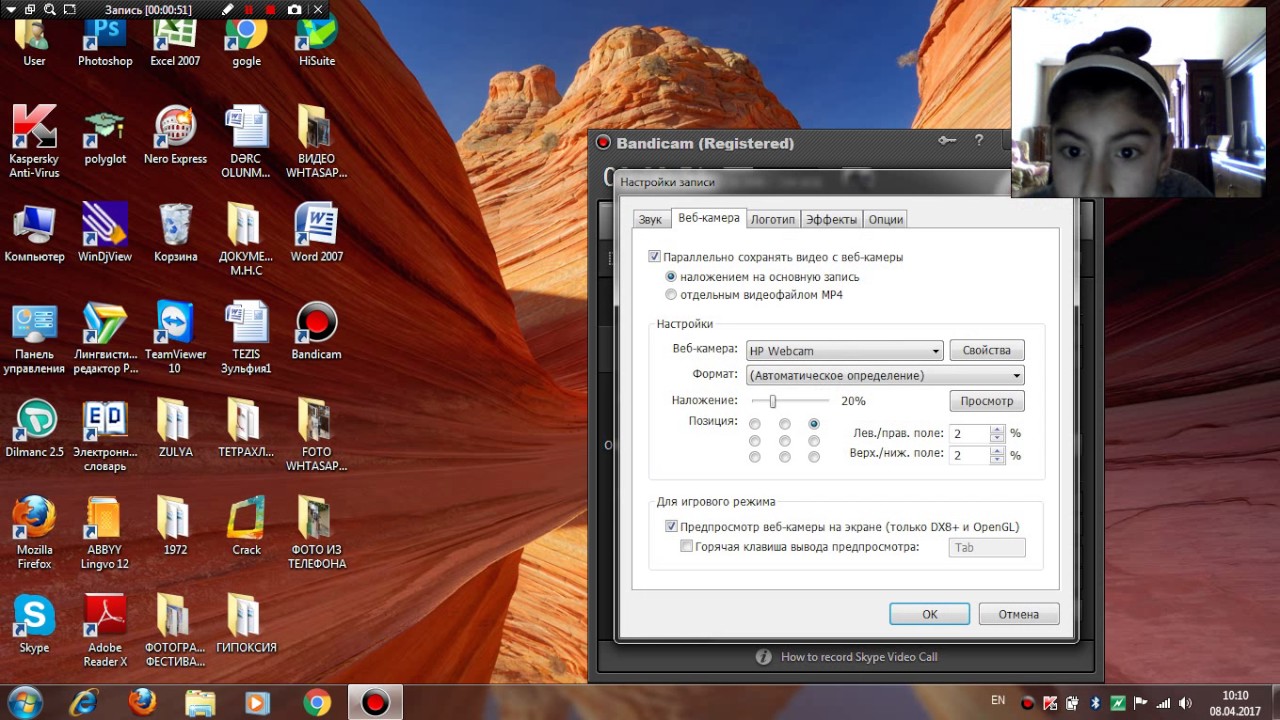
Task: Decrease top/bottom margin spinner value
Action: click(997, 460)
